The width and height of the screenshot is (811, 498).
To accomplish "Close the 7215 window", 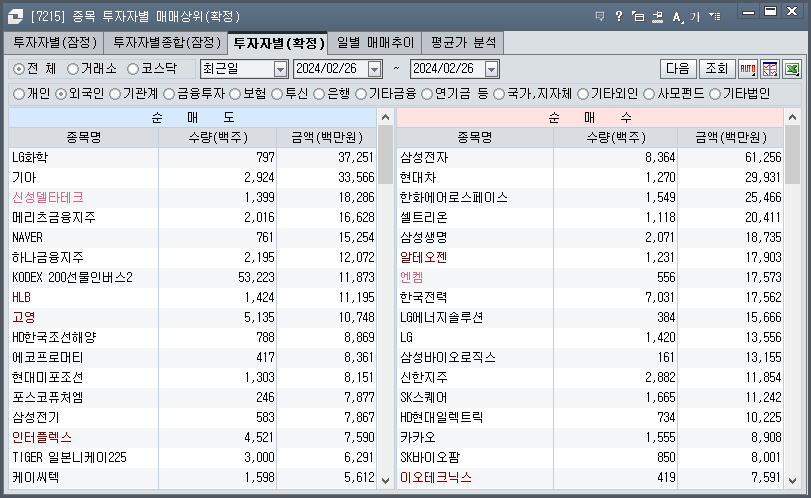I will tap(792, 12).
